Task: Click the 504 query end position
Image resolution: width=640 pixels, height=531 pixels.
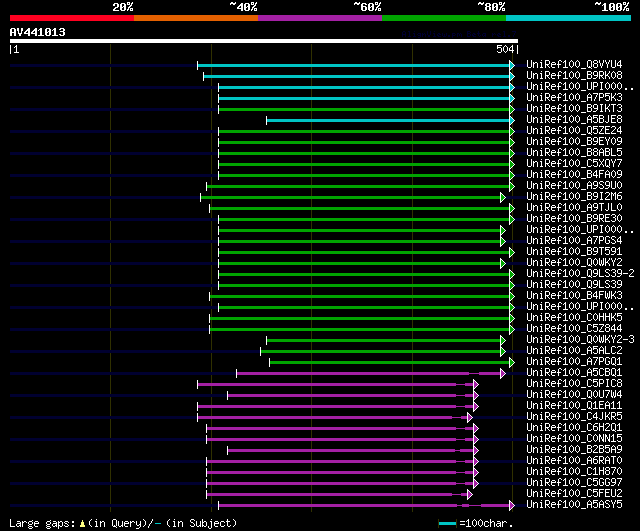Action: (x=505, y=49)
